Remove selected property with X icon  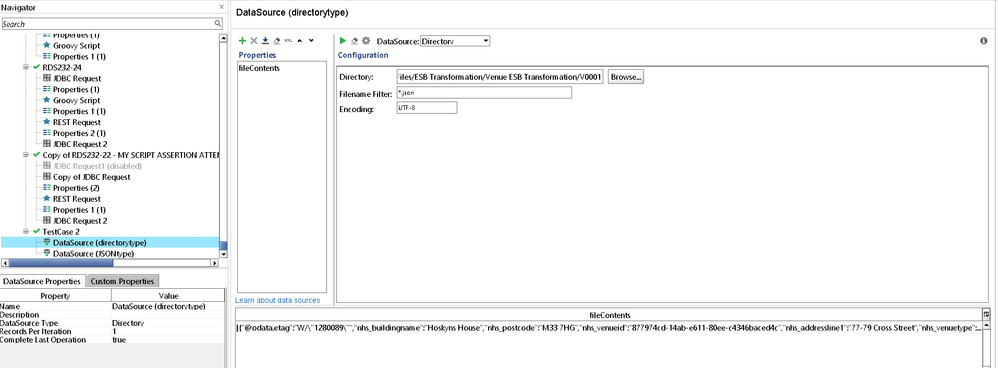click(x=253, y=41)
